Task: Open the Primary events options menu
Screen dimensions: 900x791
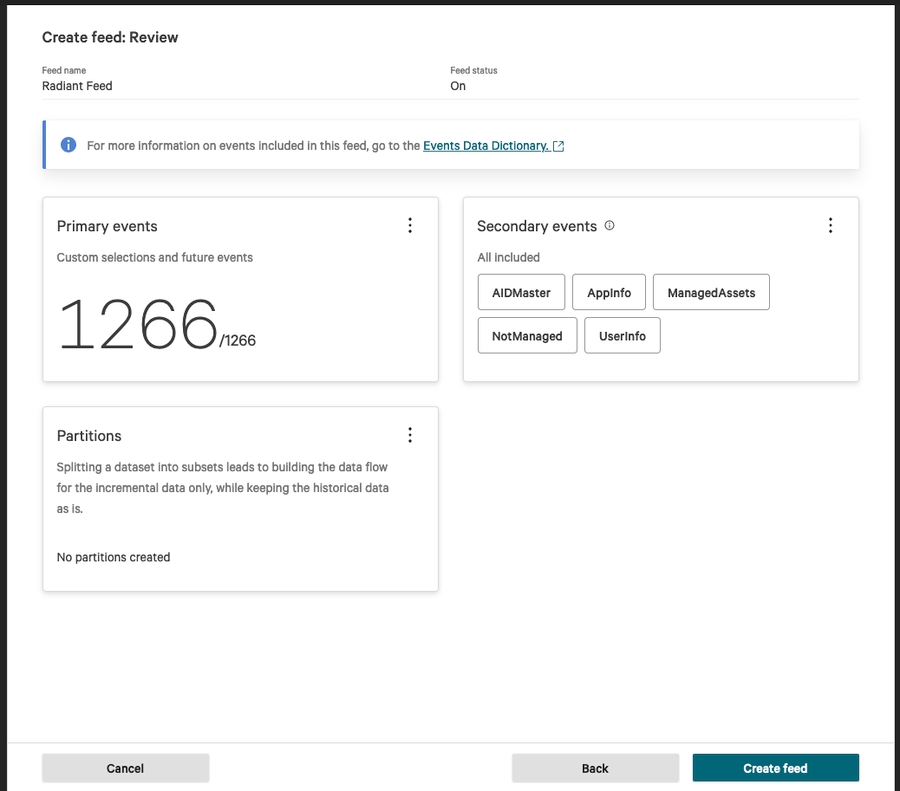Action: [410, 226]
